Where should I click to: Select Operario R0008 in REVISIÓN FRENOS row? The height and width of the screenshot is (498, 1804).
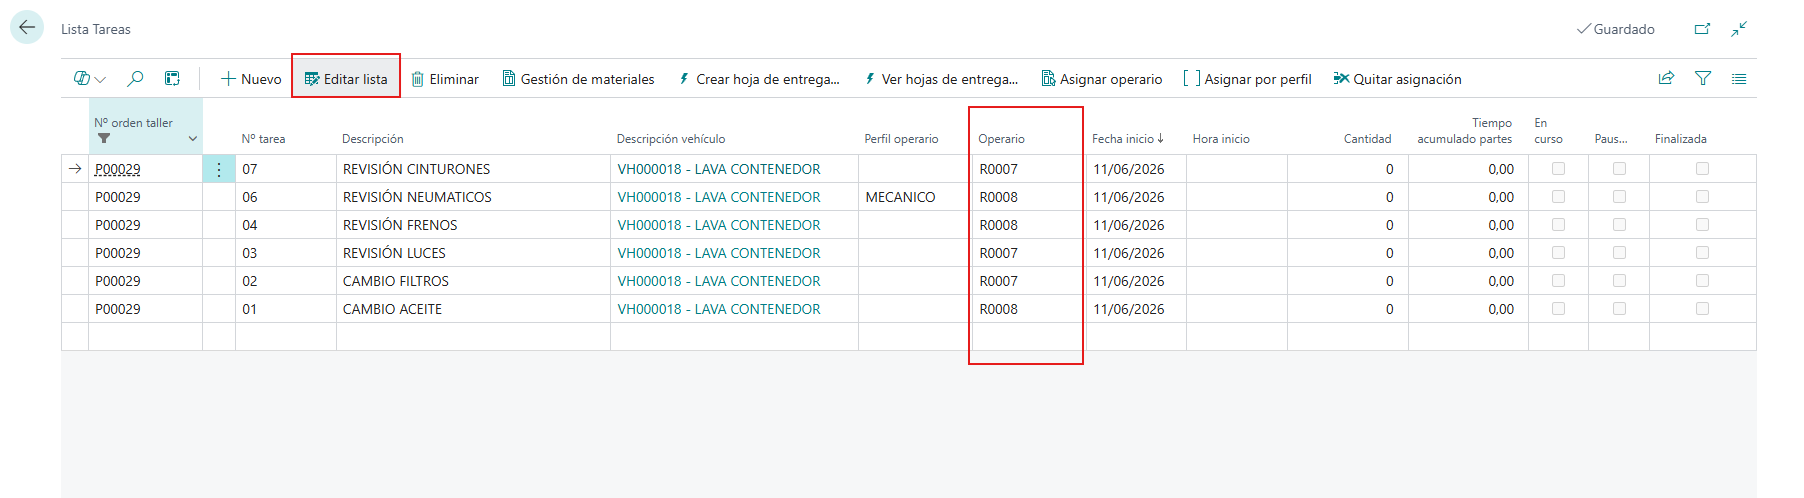coord(1028,225)
